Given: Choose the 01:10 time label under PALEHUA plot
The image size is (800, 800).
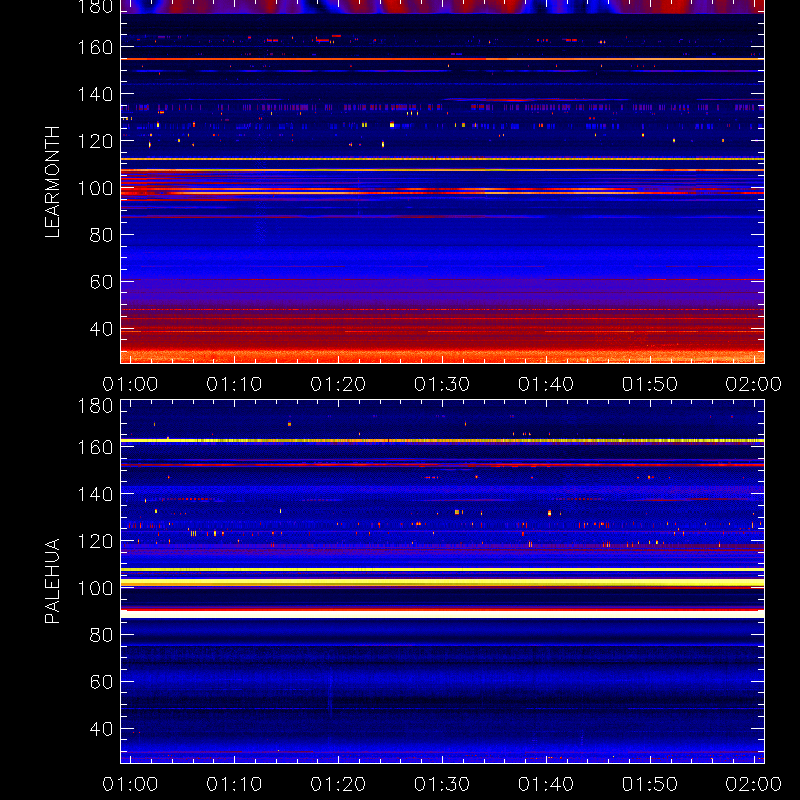Looking at the screenshot, I should tap(234, 784).
